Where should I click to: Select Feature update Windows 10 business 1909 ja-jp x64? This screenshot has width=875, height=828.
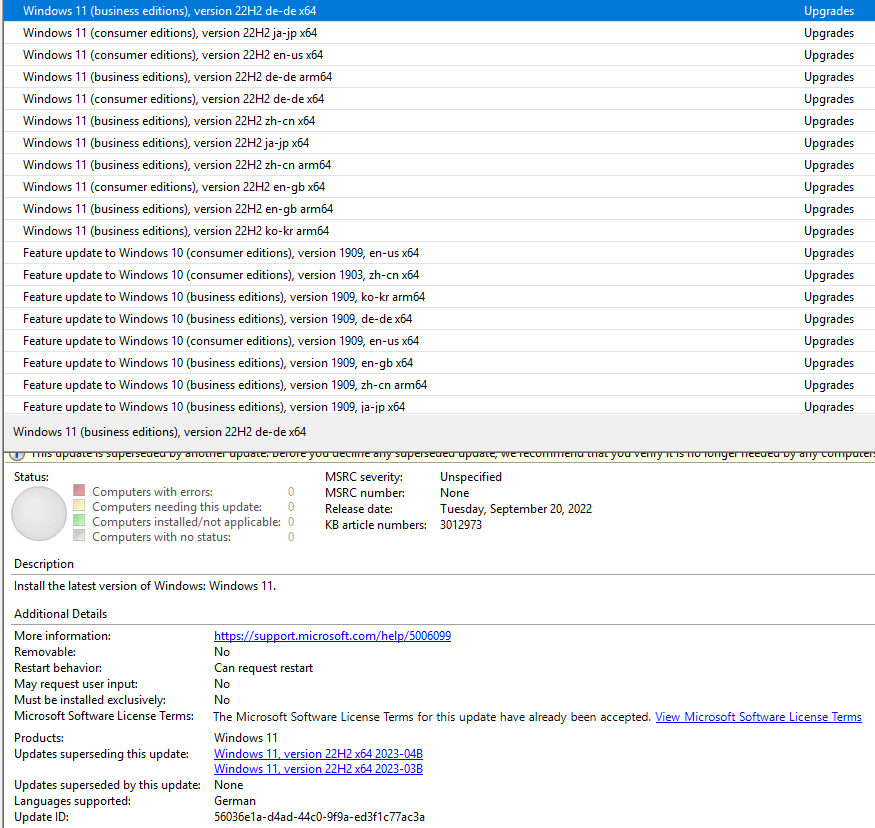(x=439, y=406)
